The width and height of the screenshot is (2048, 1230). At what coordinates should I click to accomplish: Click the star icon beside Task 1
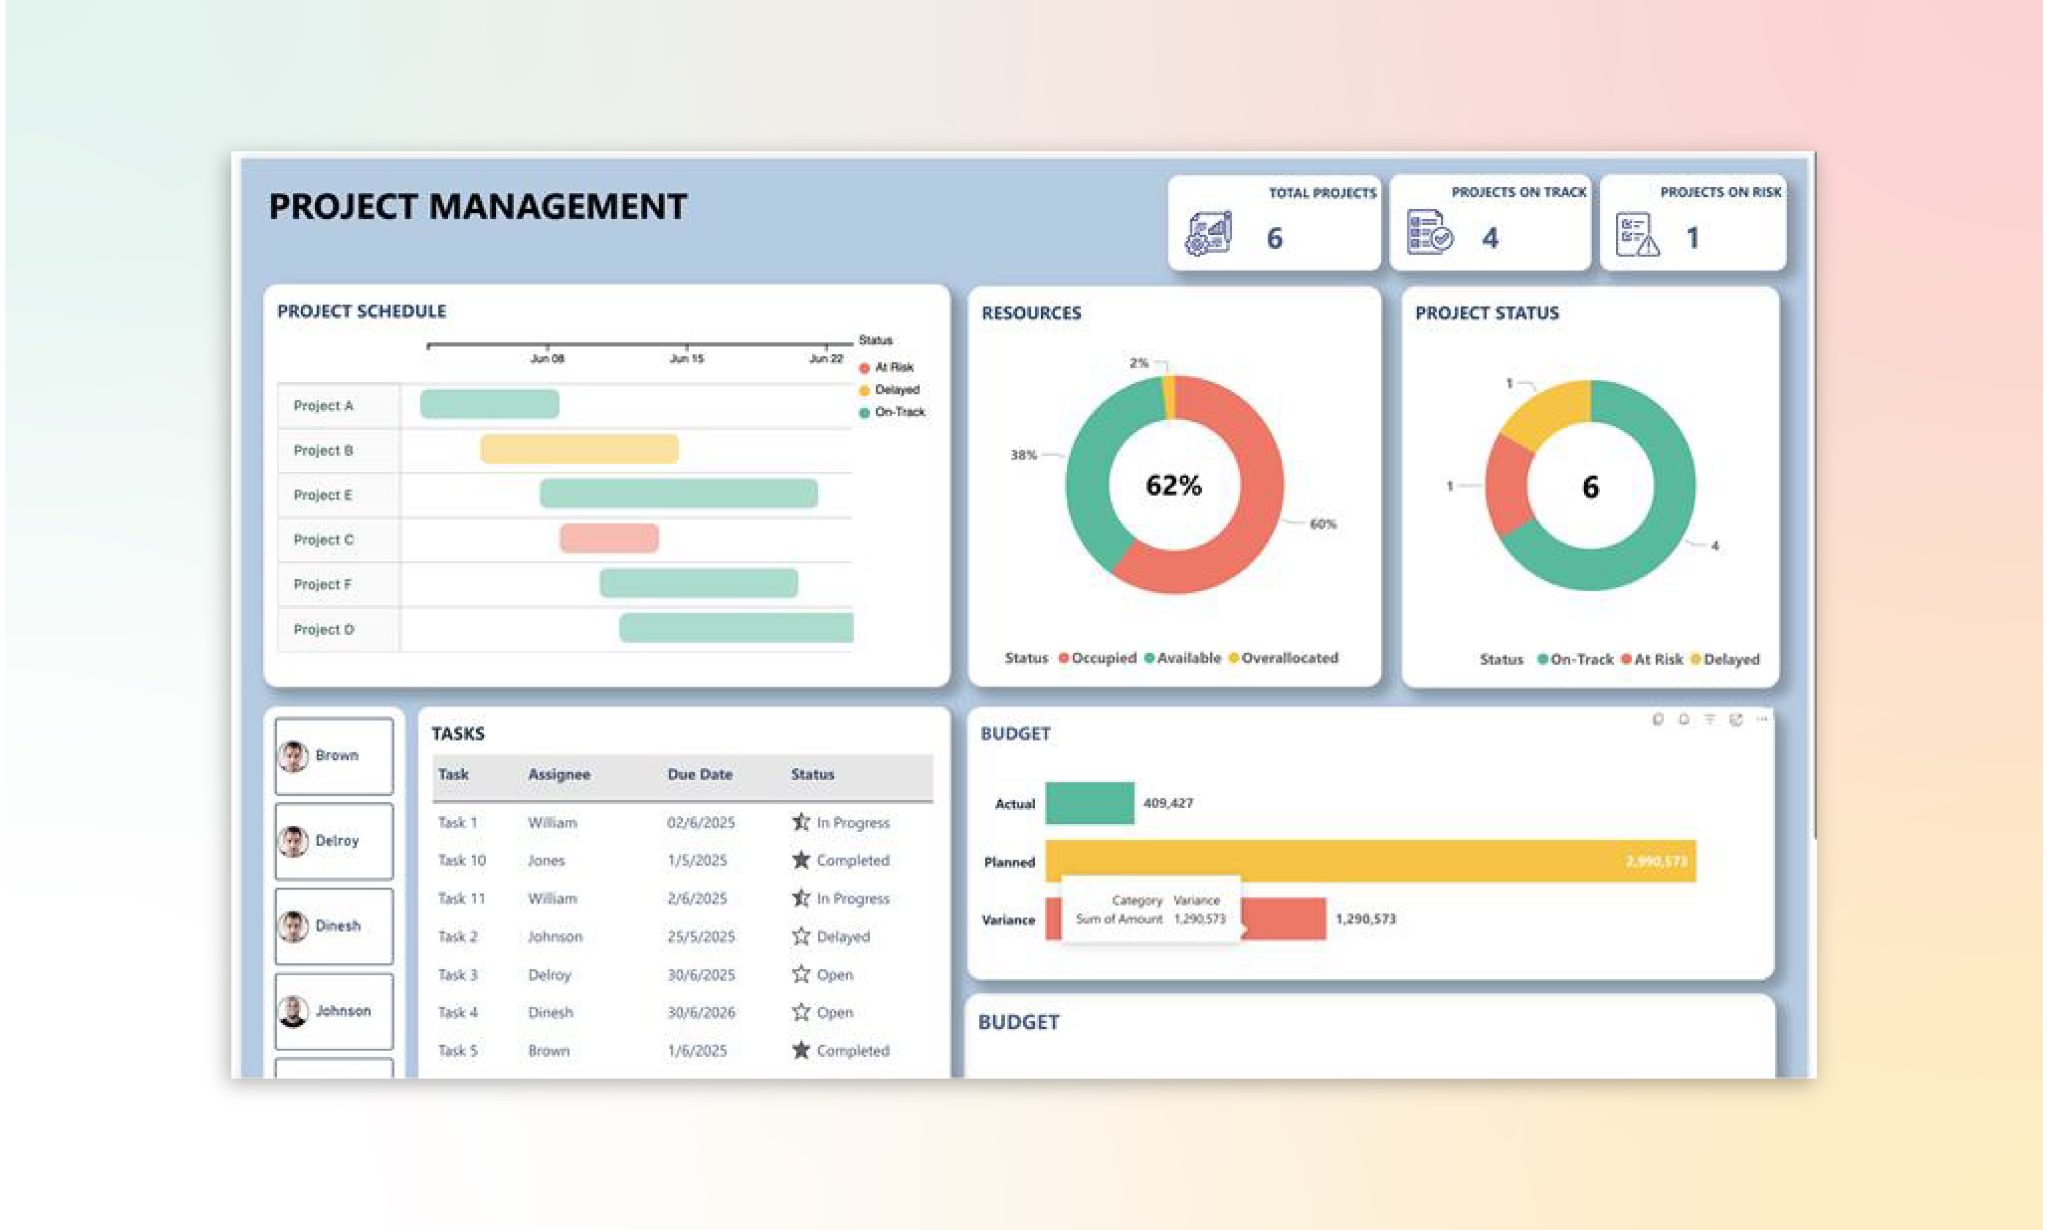[800, 822]
